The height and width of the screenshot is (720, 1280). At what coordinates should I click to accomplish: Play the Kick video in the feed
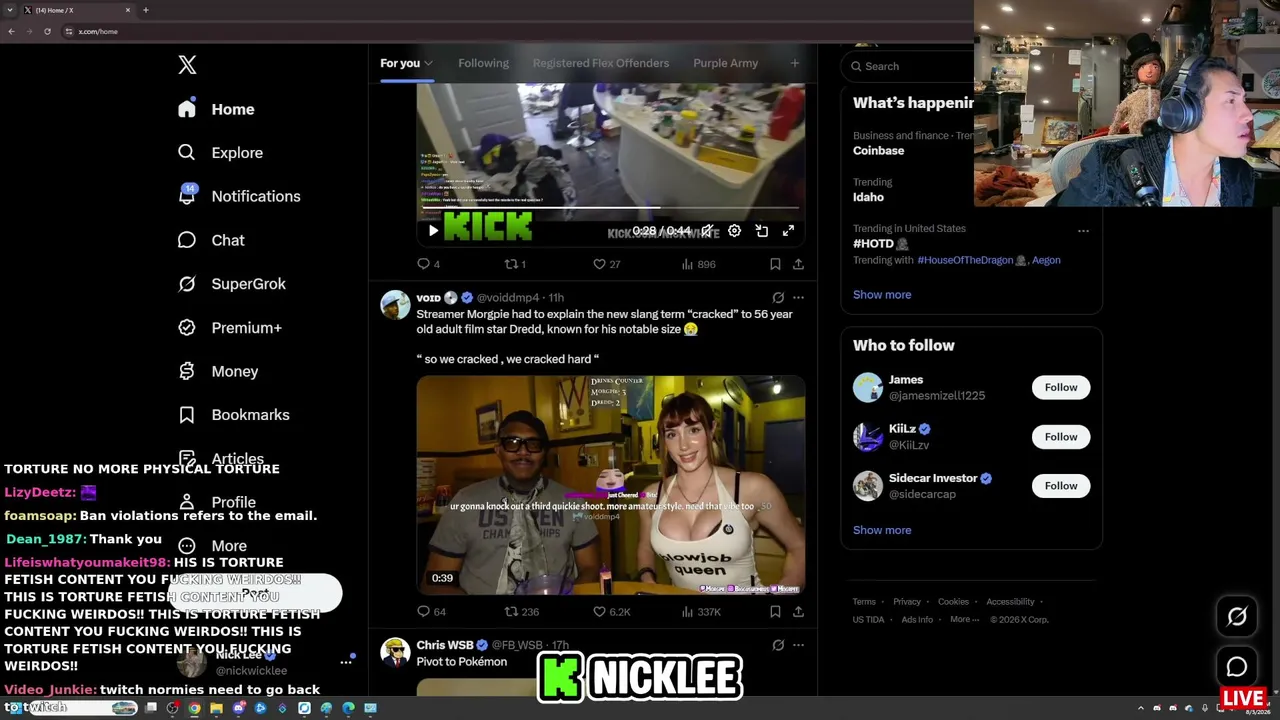click(433, 231)
